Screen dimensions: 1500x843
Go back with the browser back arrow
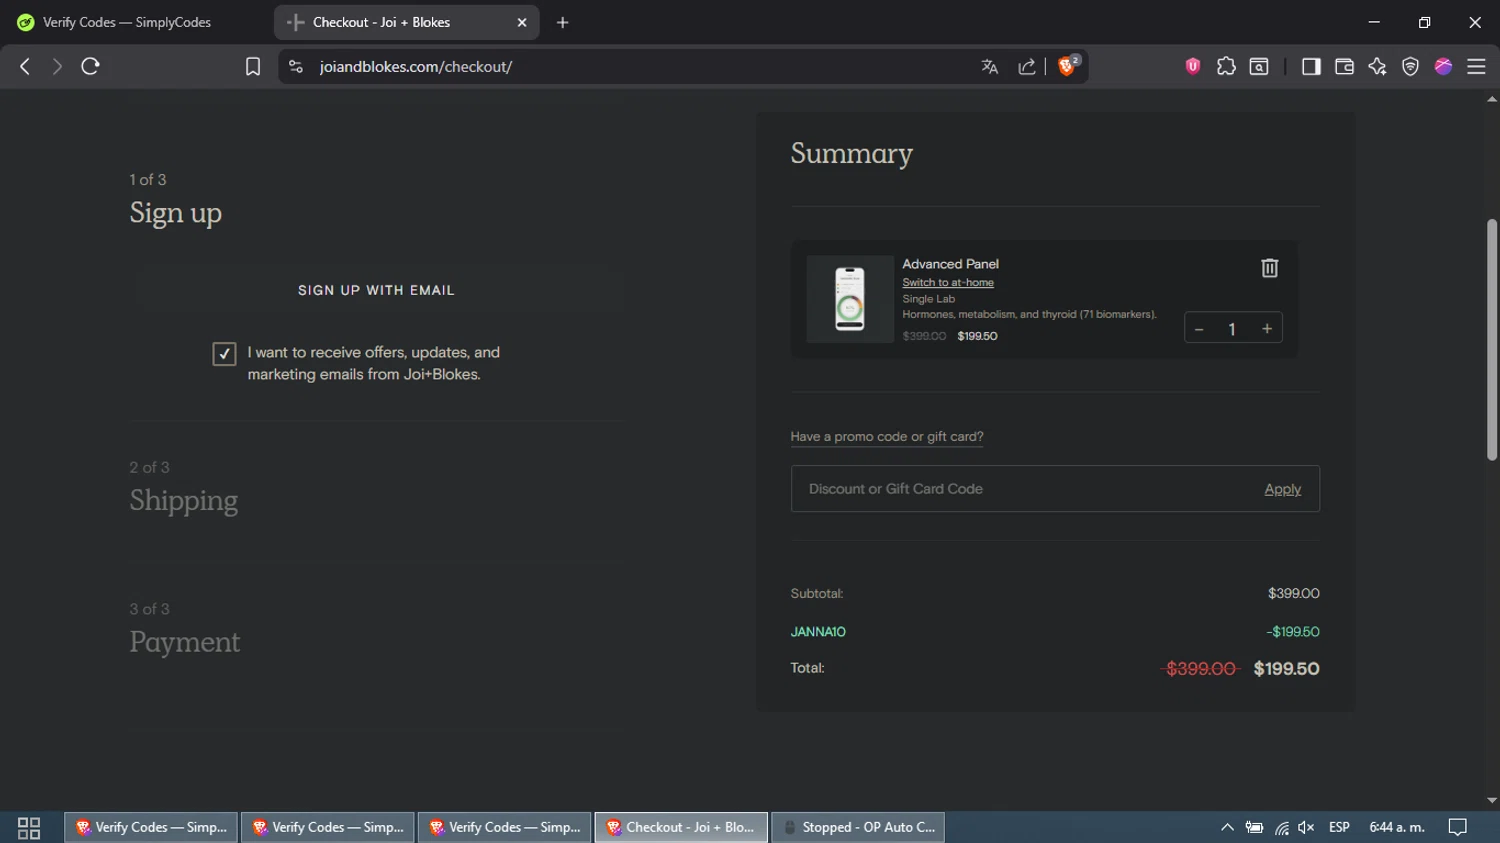click(25, 66)
